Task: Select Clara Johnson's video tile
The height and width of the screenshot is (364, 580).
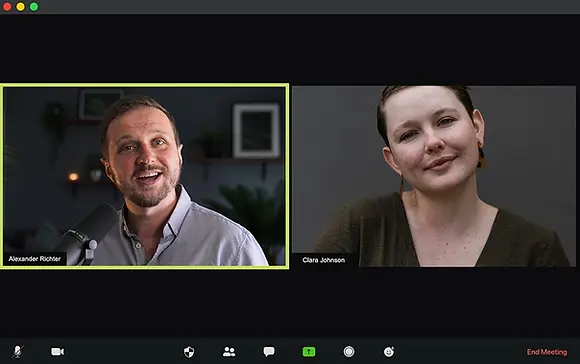Action: (434, 176)
